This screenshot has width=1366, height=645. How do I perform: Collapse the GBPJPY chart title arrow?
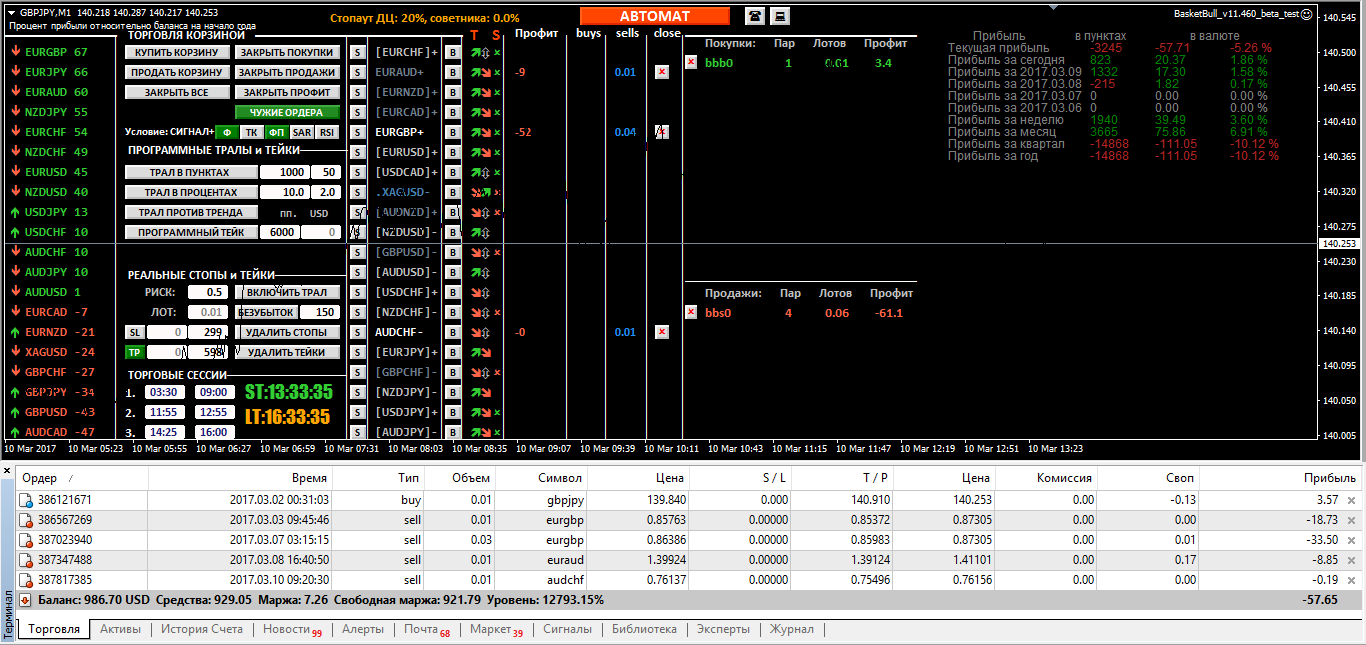point(11,12)
